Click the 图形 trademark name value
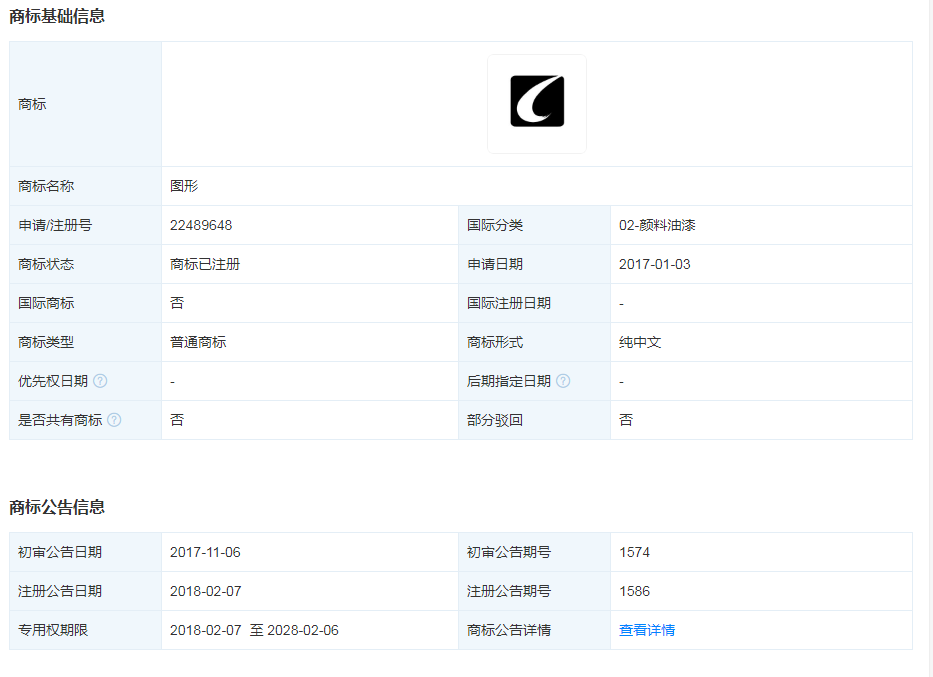The image size is (933, 677). coord(184,186)
